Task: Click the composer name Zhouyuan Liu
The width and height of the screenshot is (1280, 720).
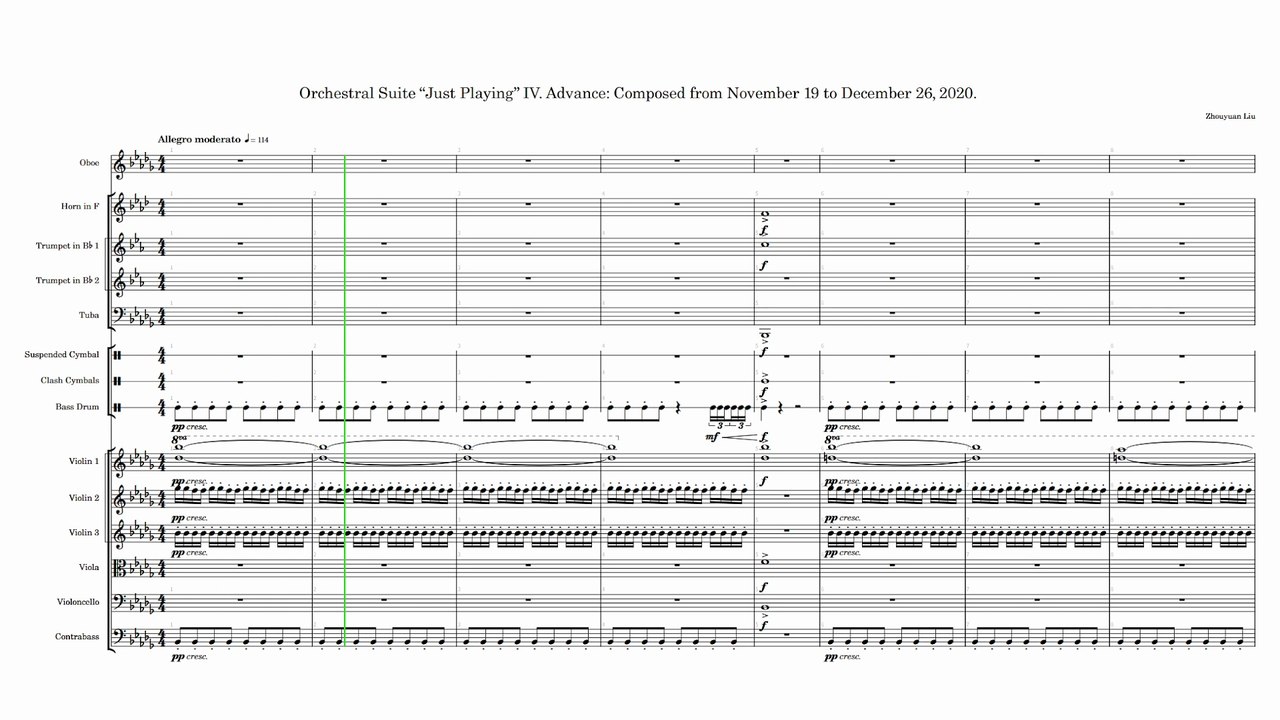Action: coord(1230,117)
